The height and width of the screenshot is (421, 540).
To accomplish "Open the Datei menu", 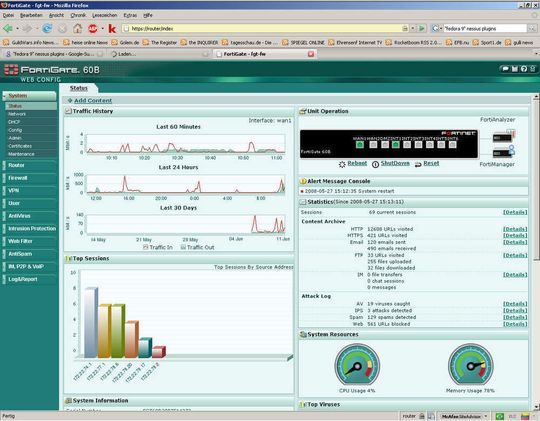I will point(8,15).
